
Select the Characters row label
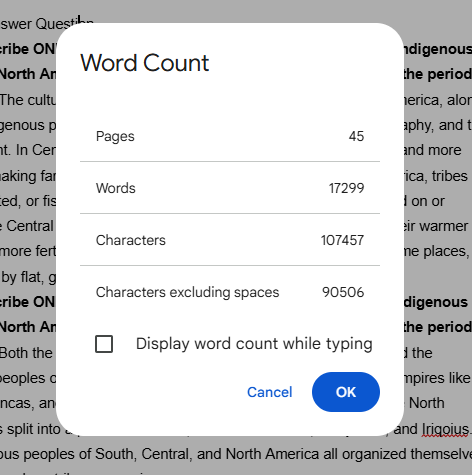point(131,240)
